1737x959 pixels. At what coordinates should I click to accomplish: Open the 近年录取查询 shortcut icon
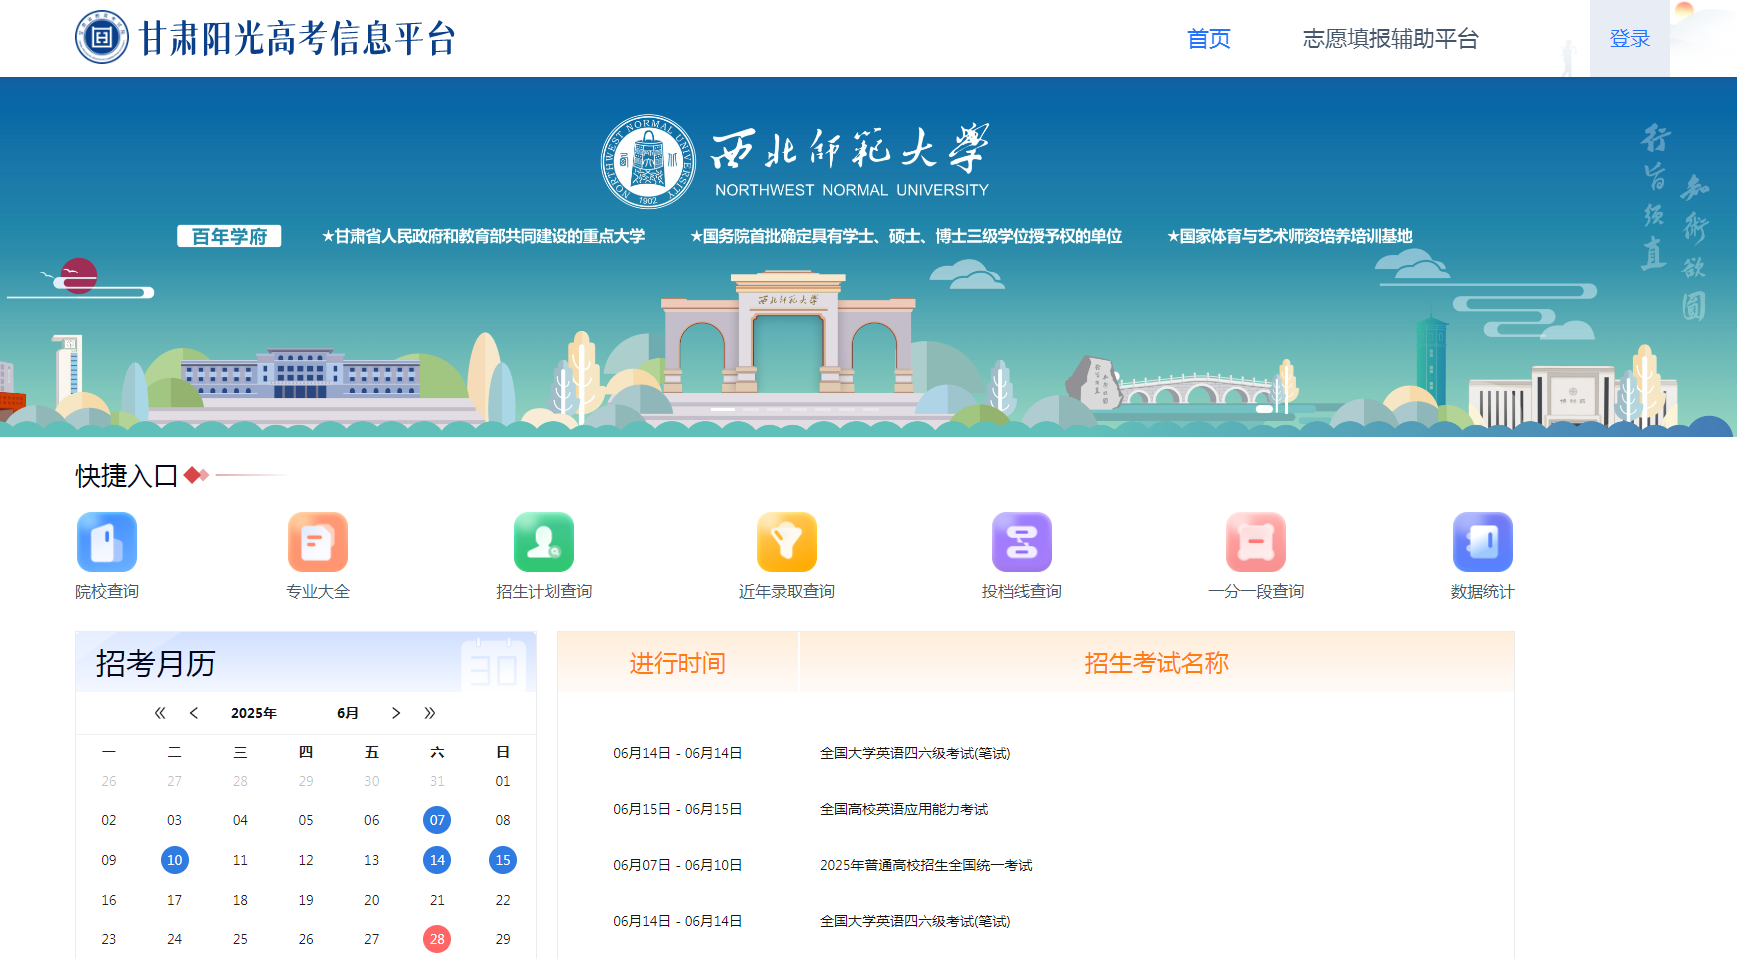[787, 542]
